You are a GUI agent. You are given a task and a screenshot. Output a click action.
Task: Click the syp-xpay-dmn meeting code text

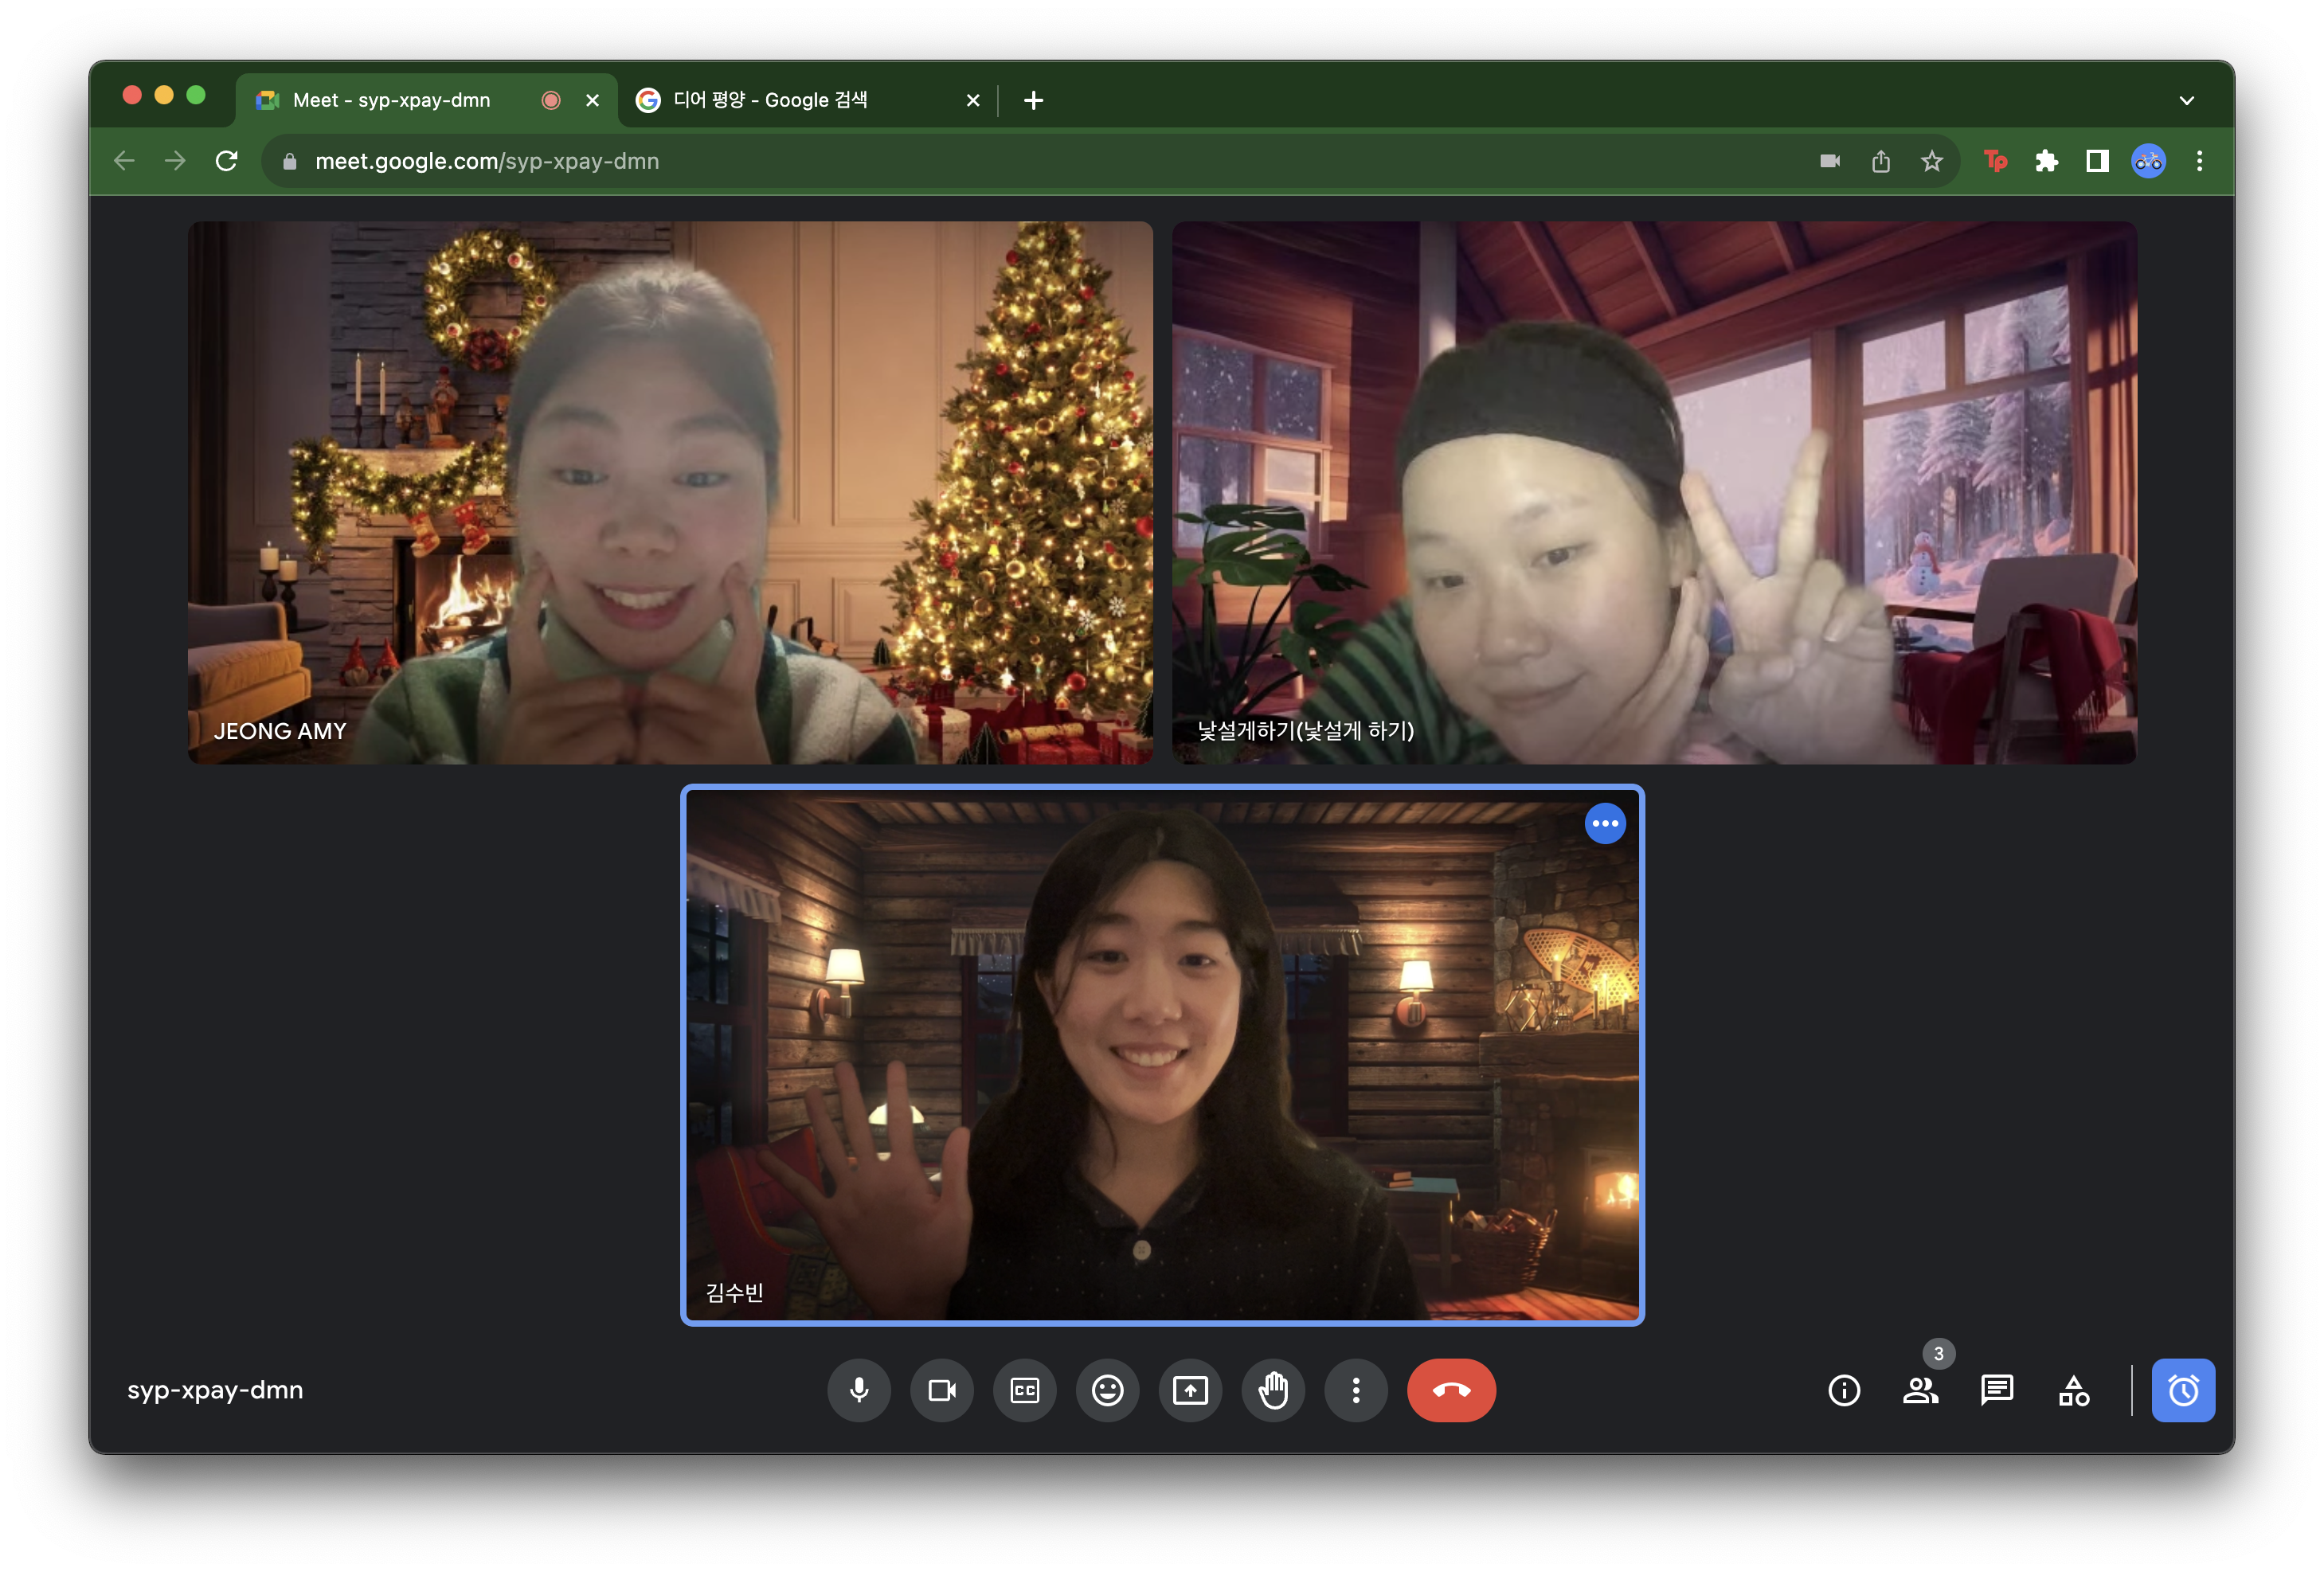215,1390
